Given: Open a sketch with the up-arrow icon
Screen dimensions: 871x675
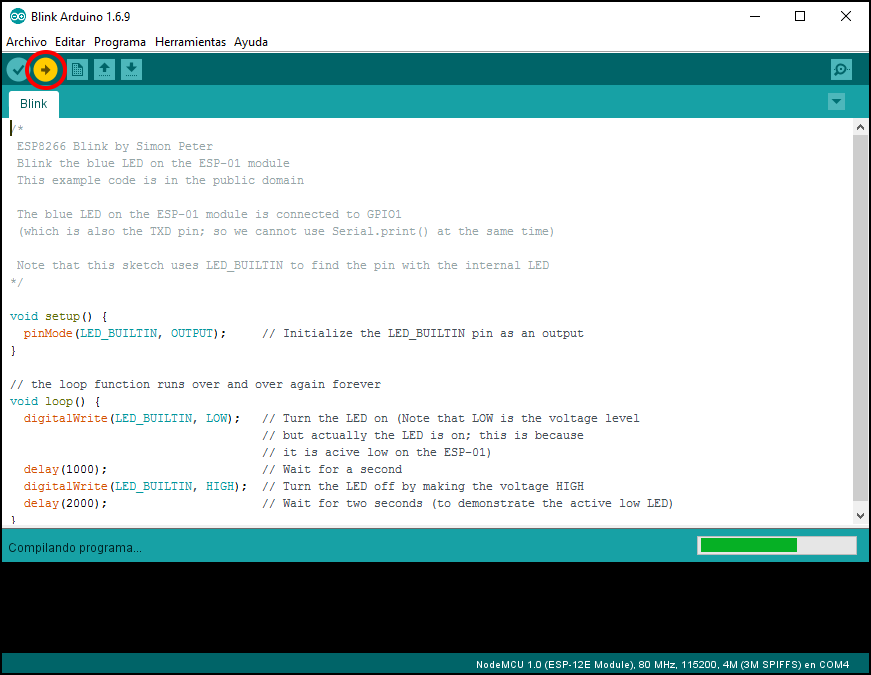Looking at the screenshot, I should pyautogui.click(x=104, y=69).
